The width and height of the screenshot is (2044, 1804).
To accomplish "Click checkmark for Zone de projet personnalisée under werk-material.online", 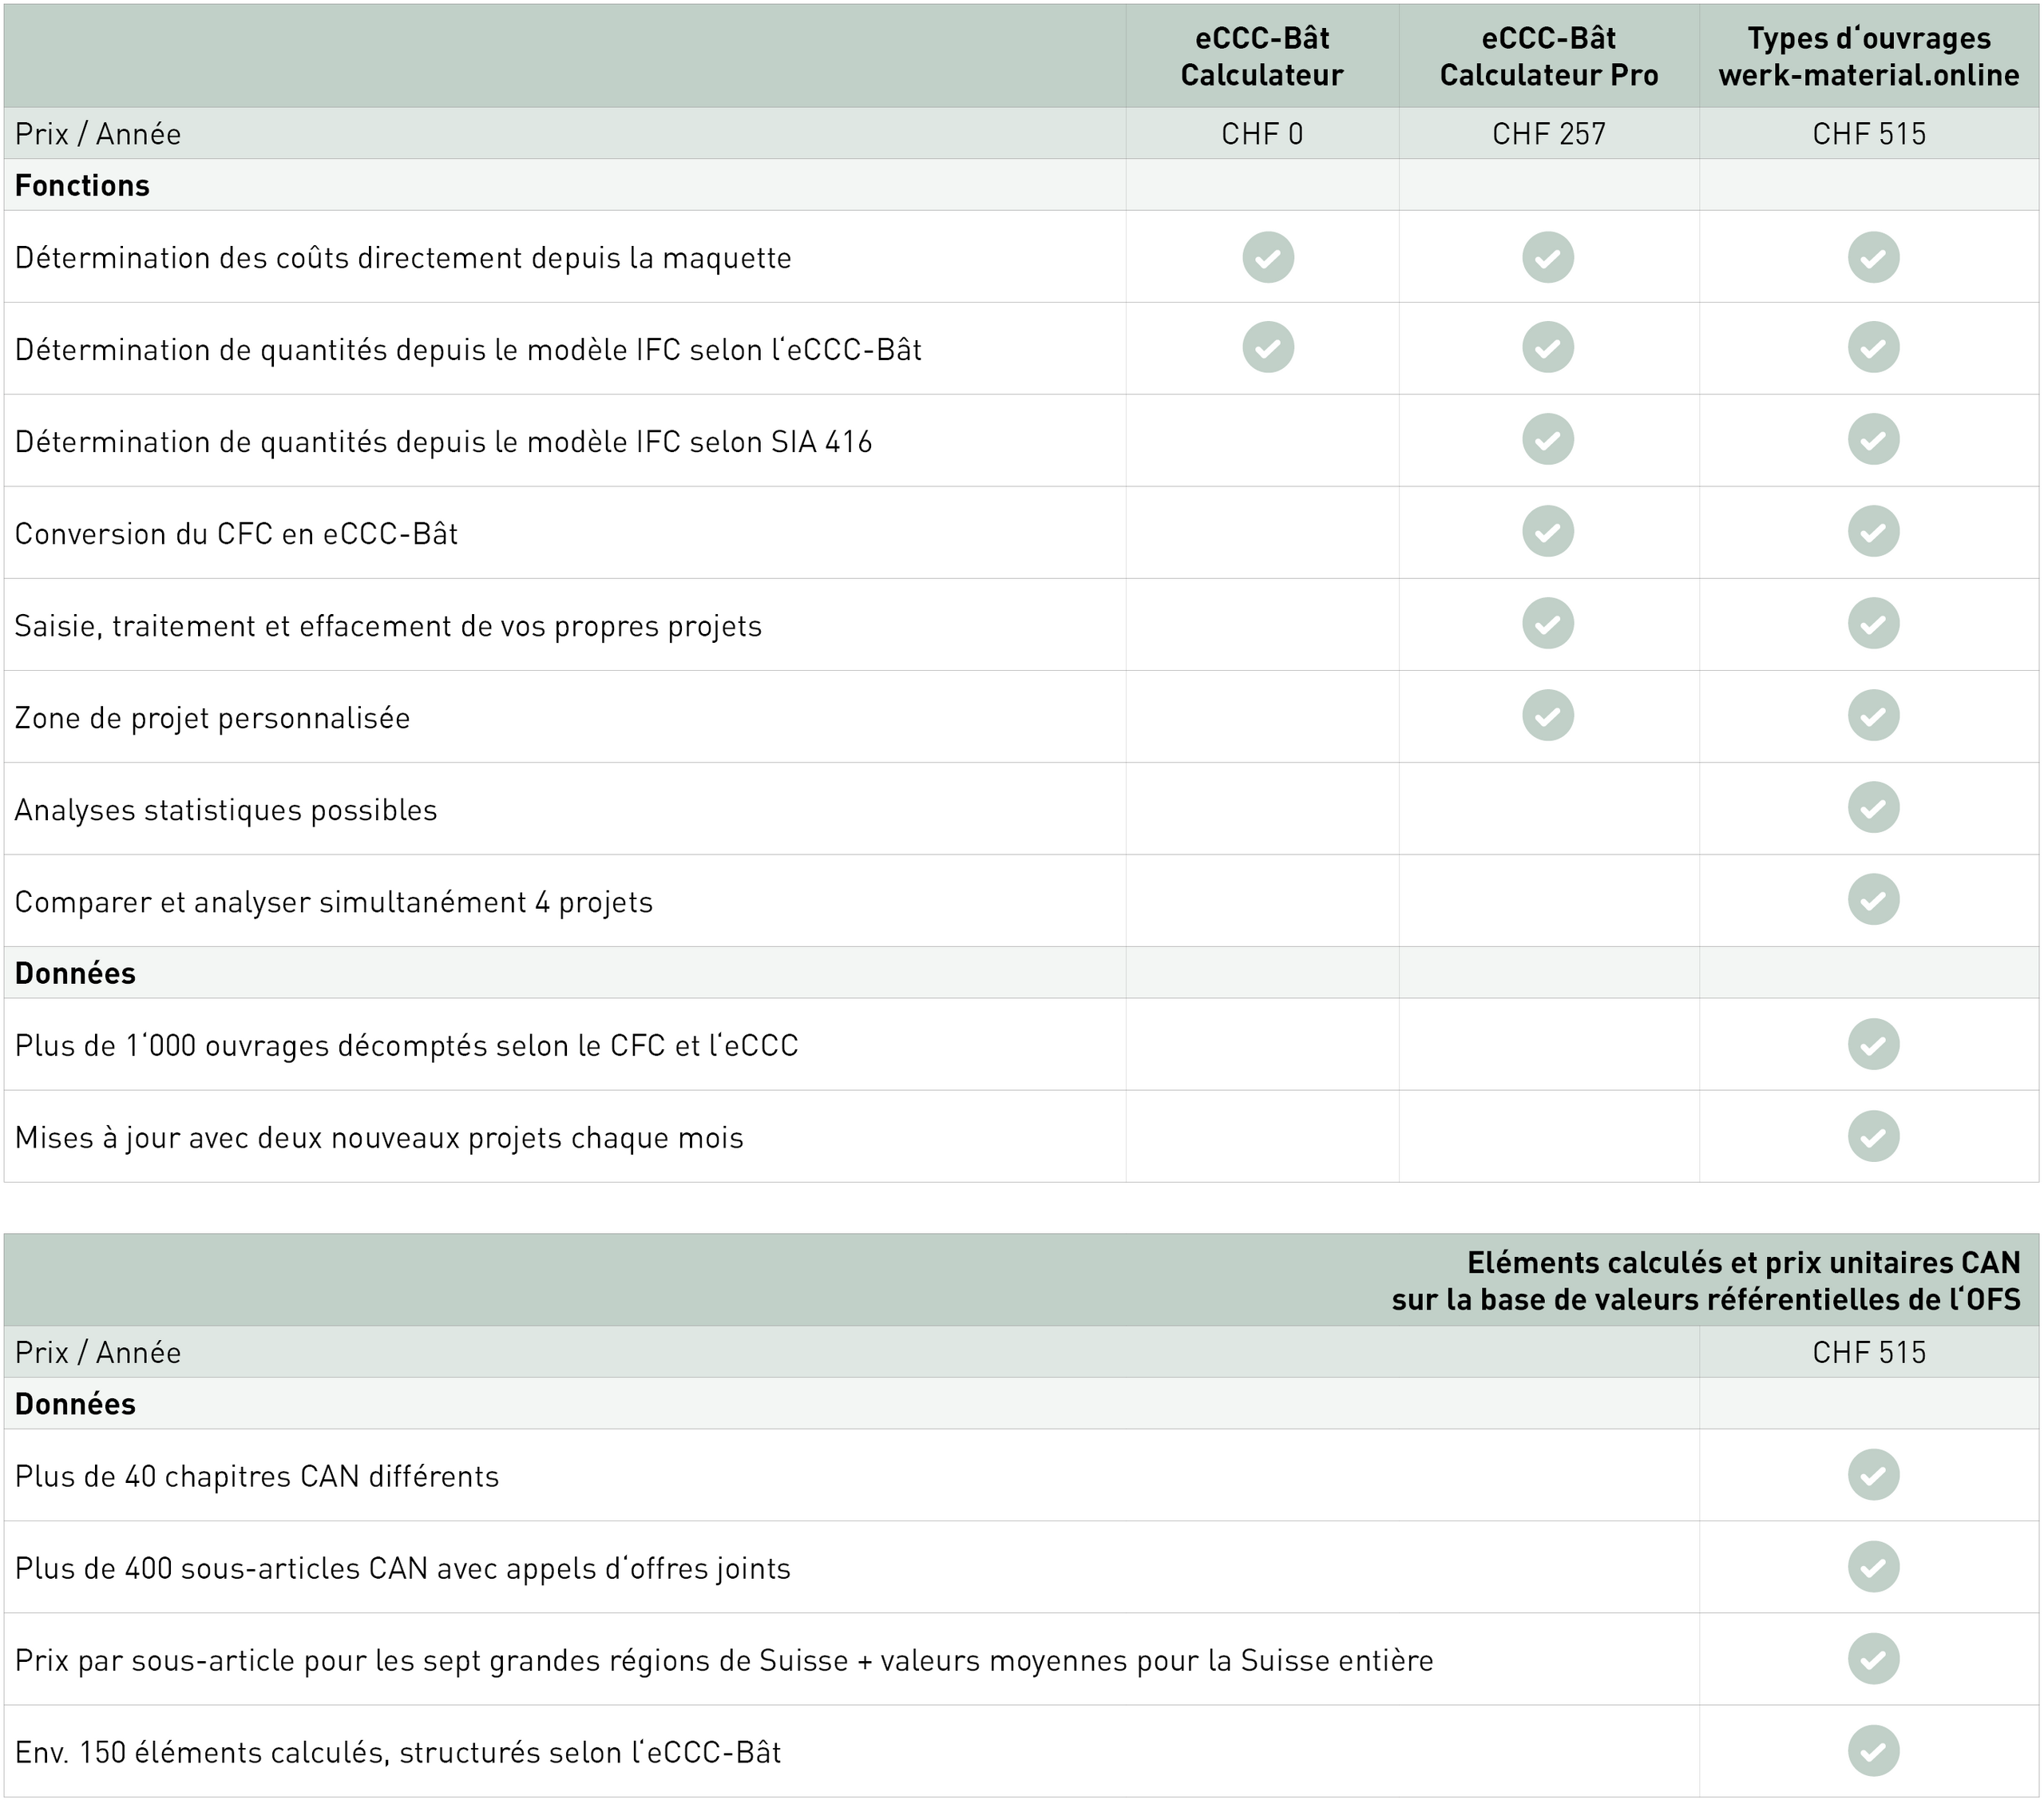I will click(x=1873, y=715).
